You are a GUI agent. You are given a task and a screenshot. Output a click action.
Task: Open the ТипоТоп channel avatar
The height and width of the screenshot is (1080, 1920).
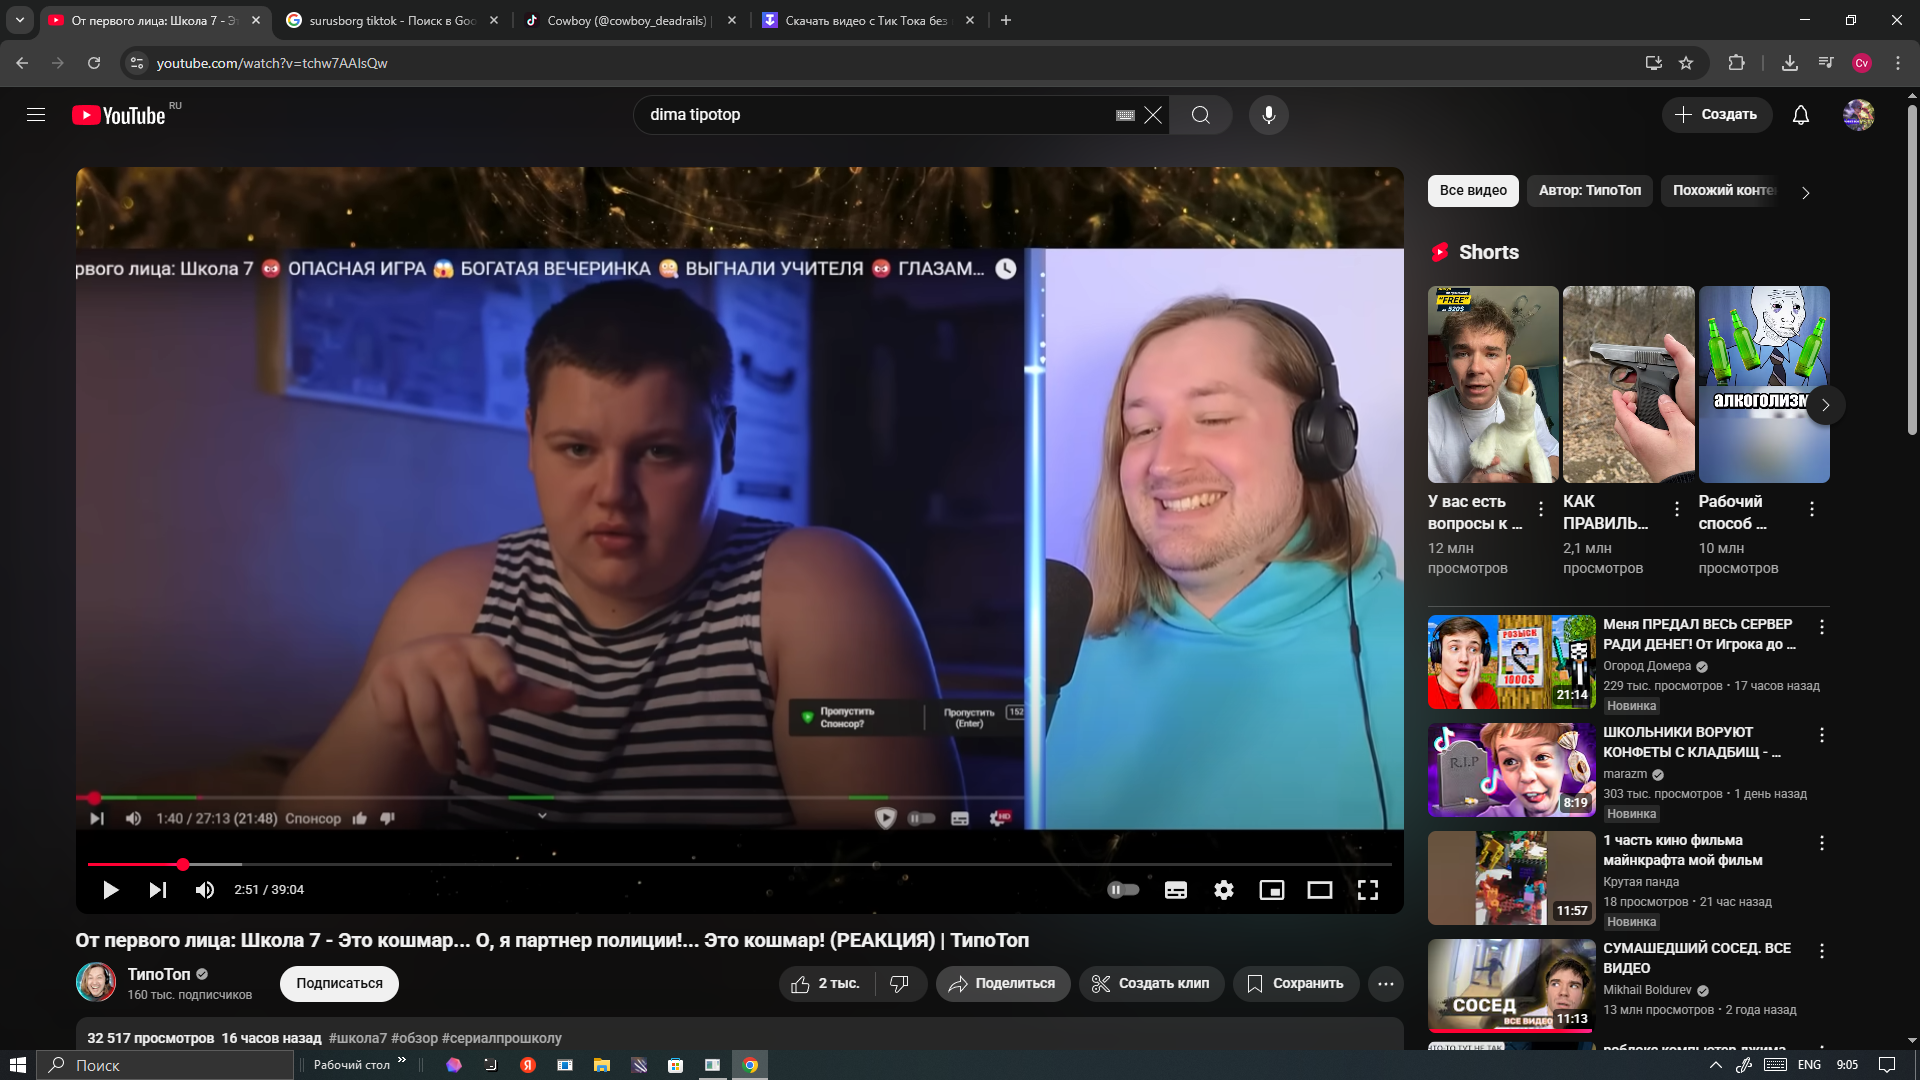[x=96, y=982]
